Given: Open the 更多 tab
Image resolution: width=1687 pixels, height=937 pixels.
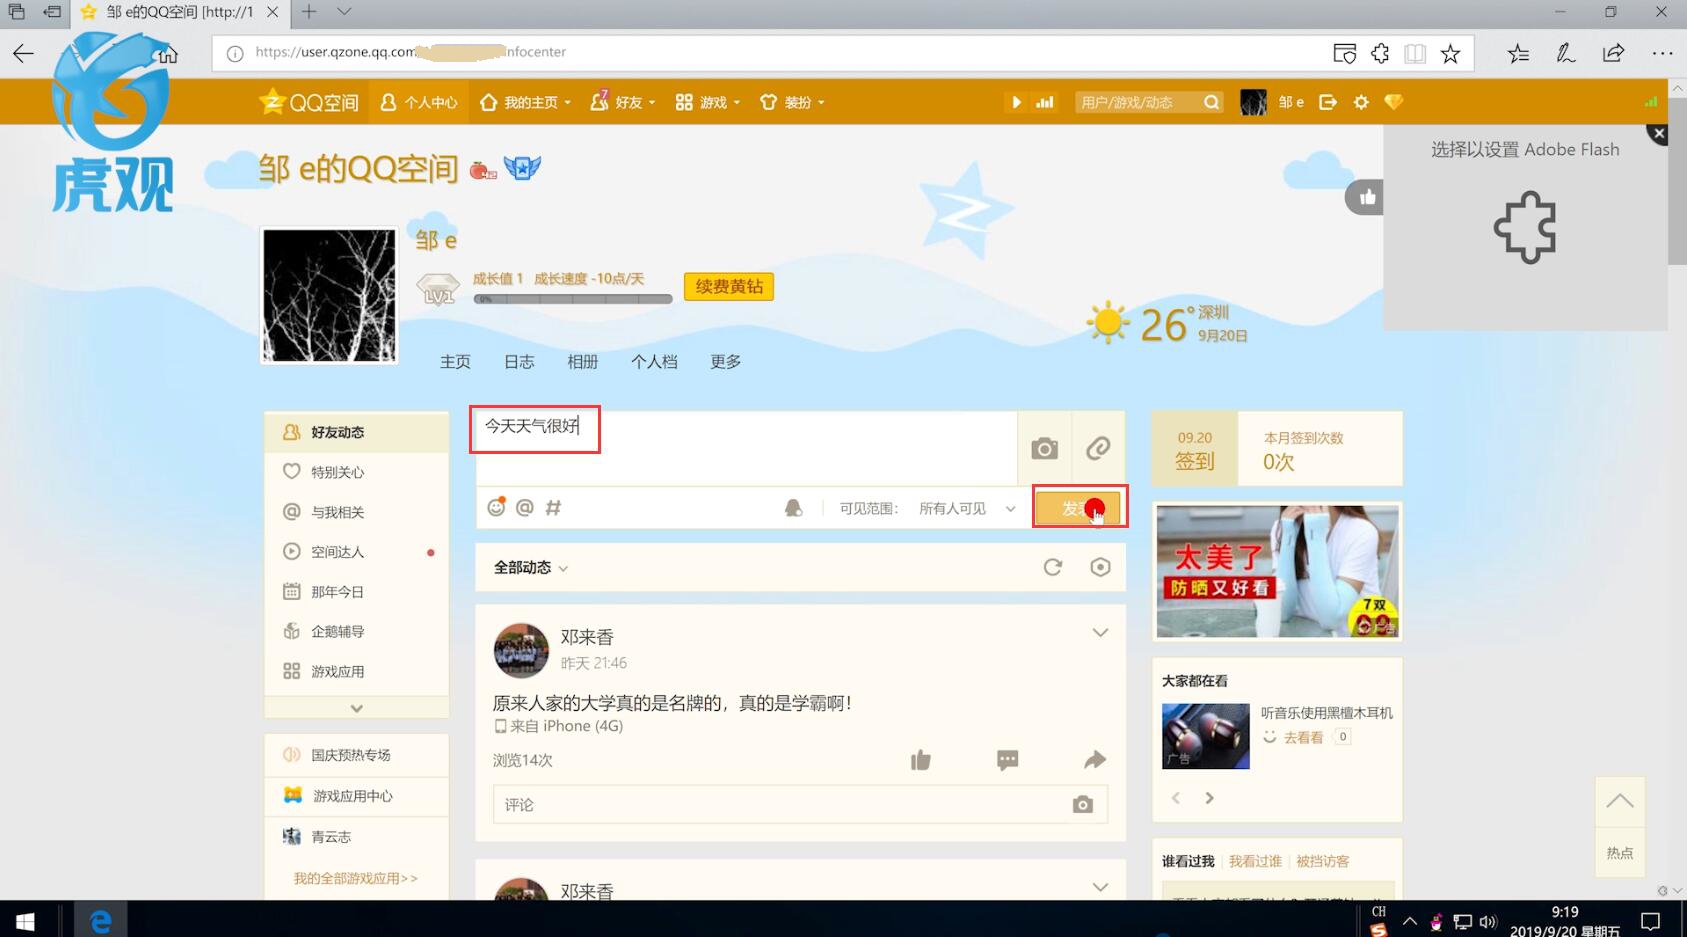Looking at the screenshot, I should pyautogui.click(x=726, y=362).
